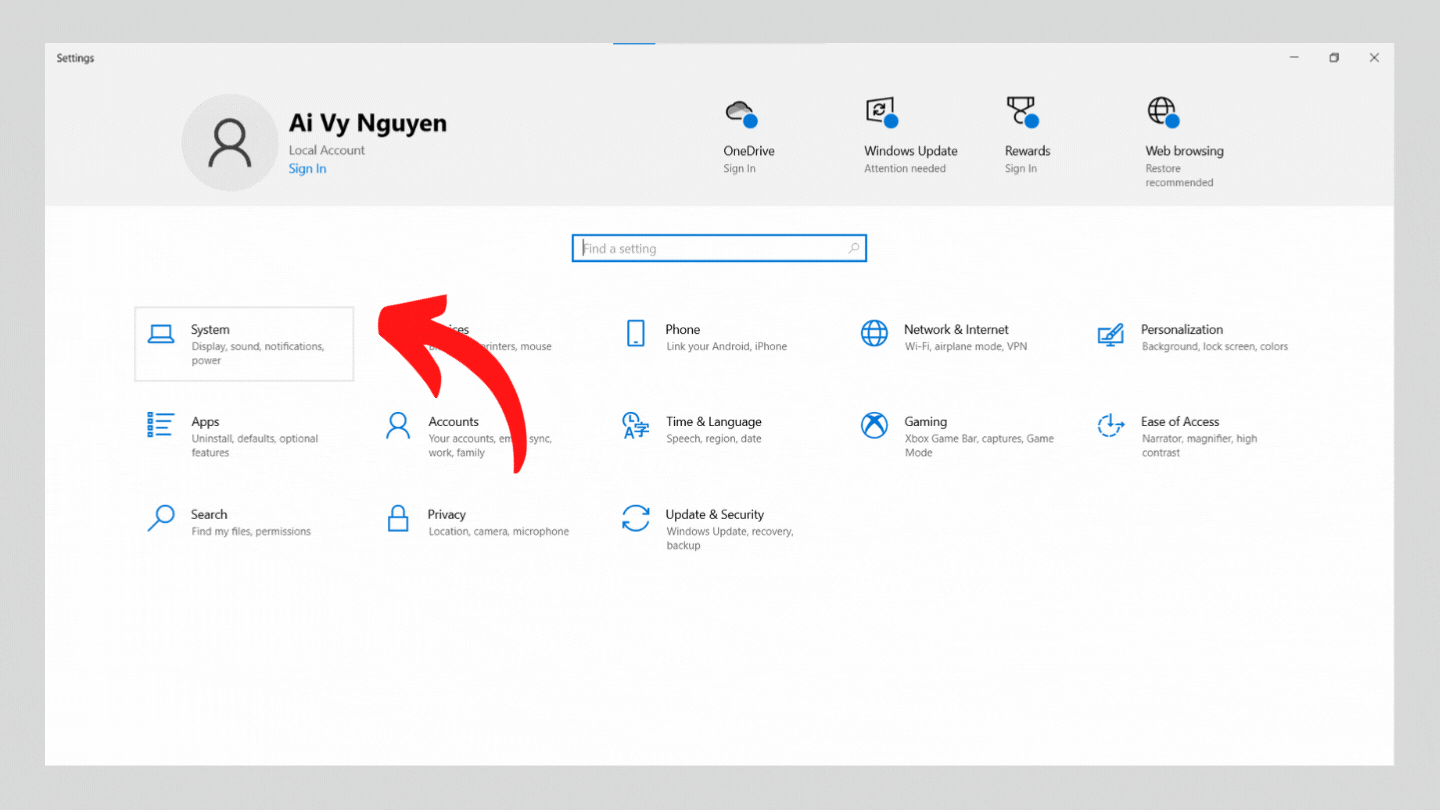1440x810 pixels.
Task: Click 'Display, sound, notifications, power' description
Action: pos(257,354)
